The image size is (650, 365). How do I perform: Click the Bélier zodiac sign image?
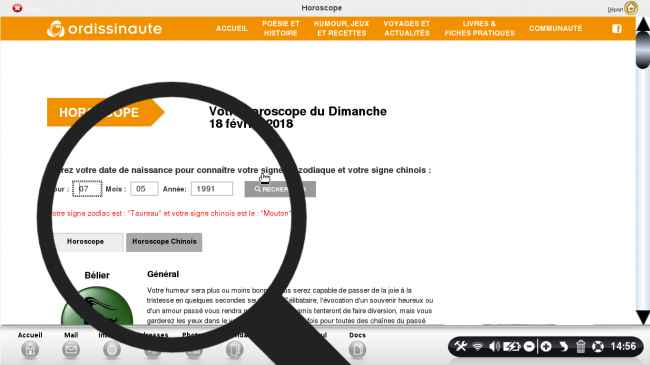coord(97,306)
